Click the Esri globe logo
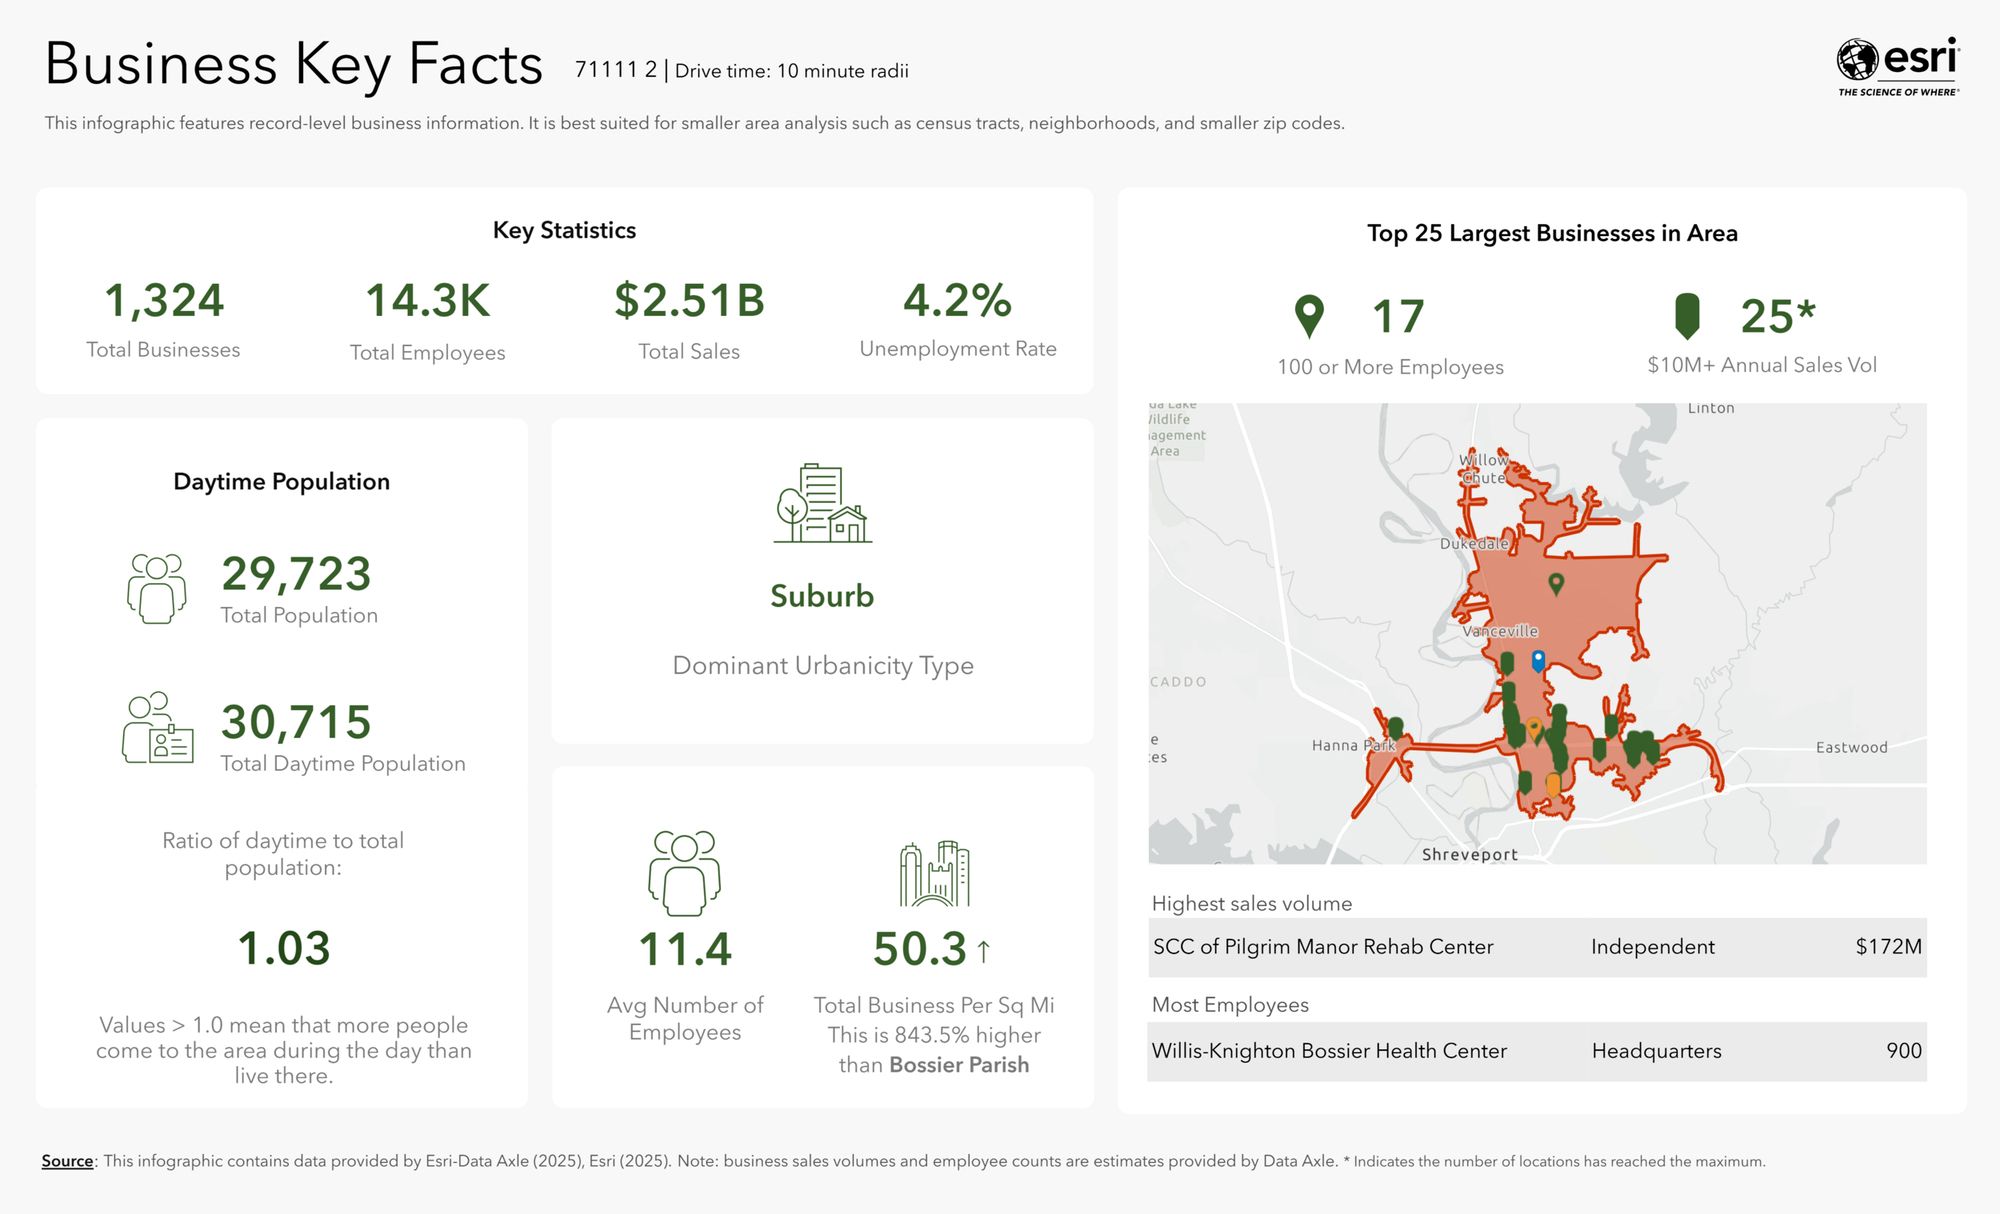2000x1214 pixels. (1857, 60)
